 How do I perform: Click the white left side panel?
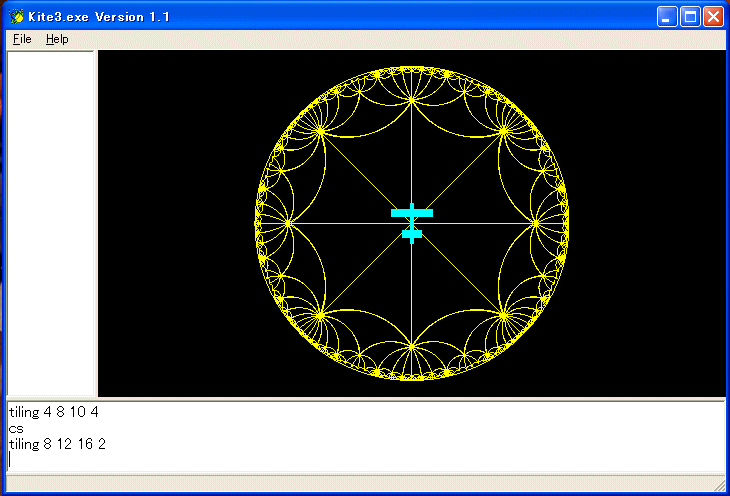click(51, 223)
